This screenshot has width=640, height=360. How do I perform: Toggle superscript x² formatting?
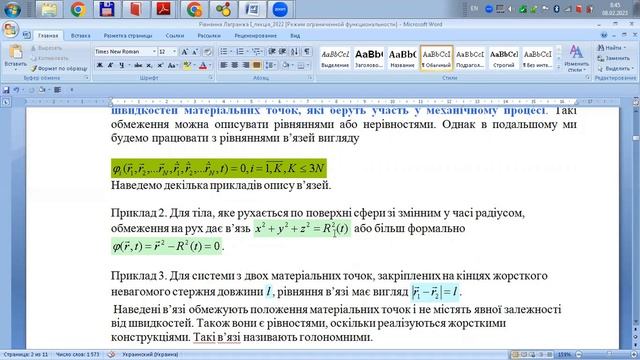click(160, 65)
